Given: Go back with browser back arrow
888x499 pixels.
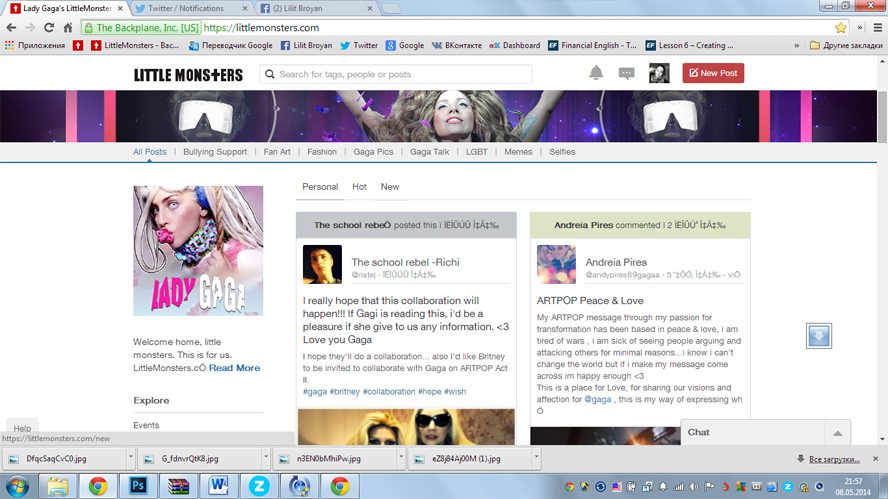Looking at the screenshot, I should [11, 28].
